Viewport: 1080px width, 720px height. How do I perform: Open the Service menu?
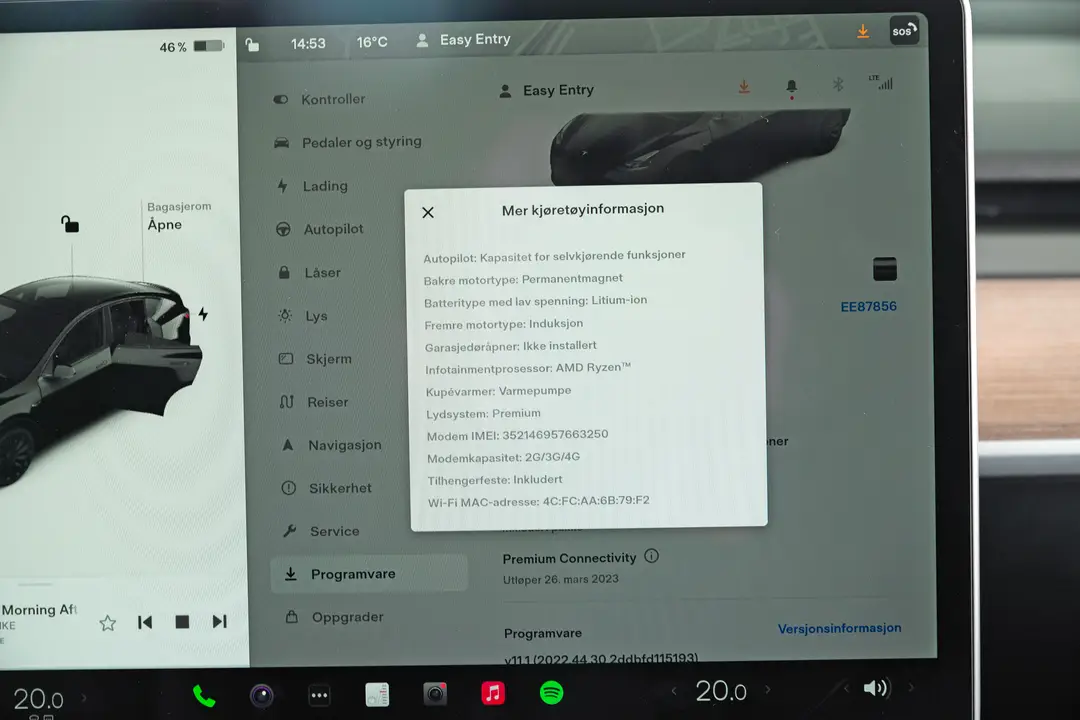321,531
